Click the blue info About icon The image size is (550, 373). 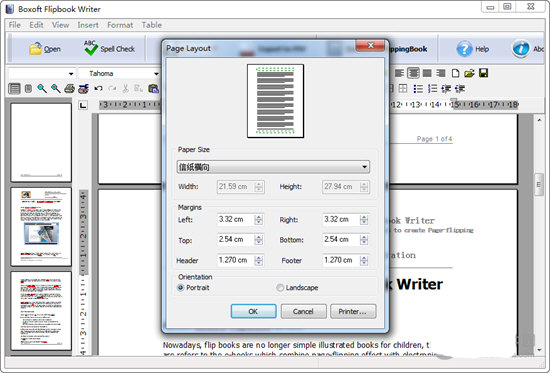(x=521, y=49)
